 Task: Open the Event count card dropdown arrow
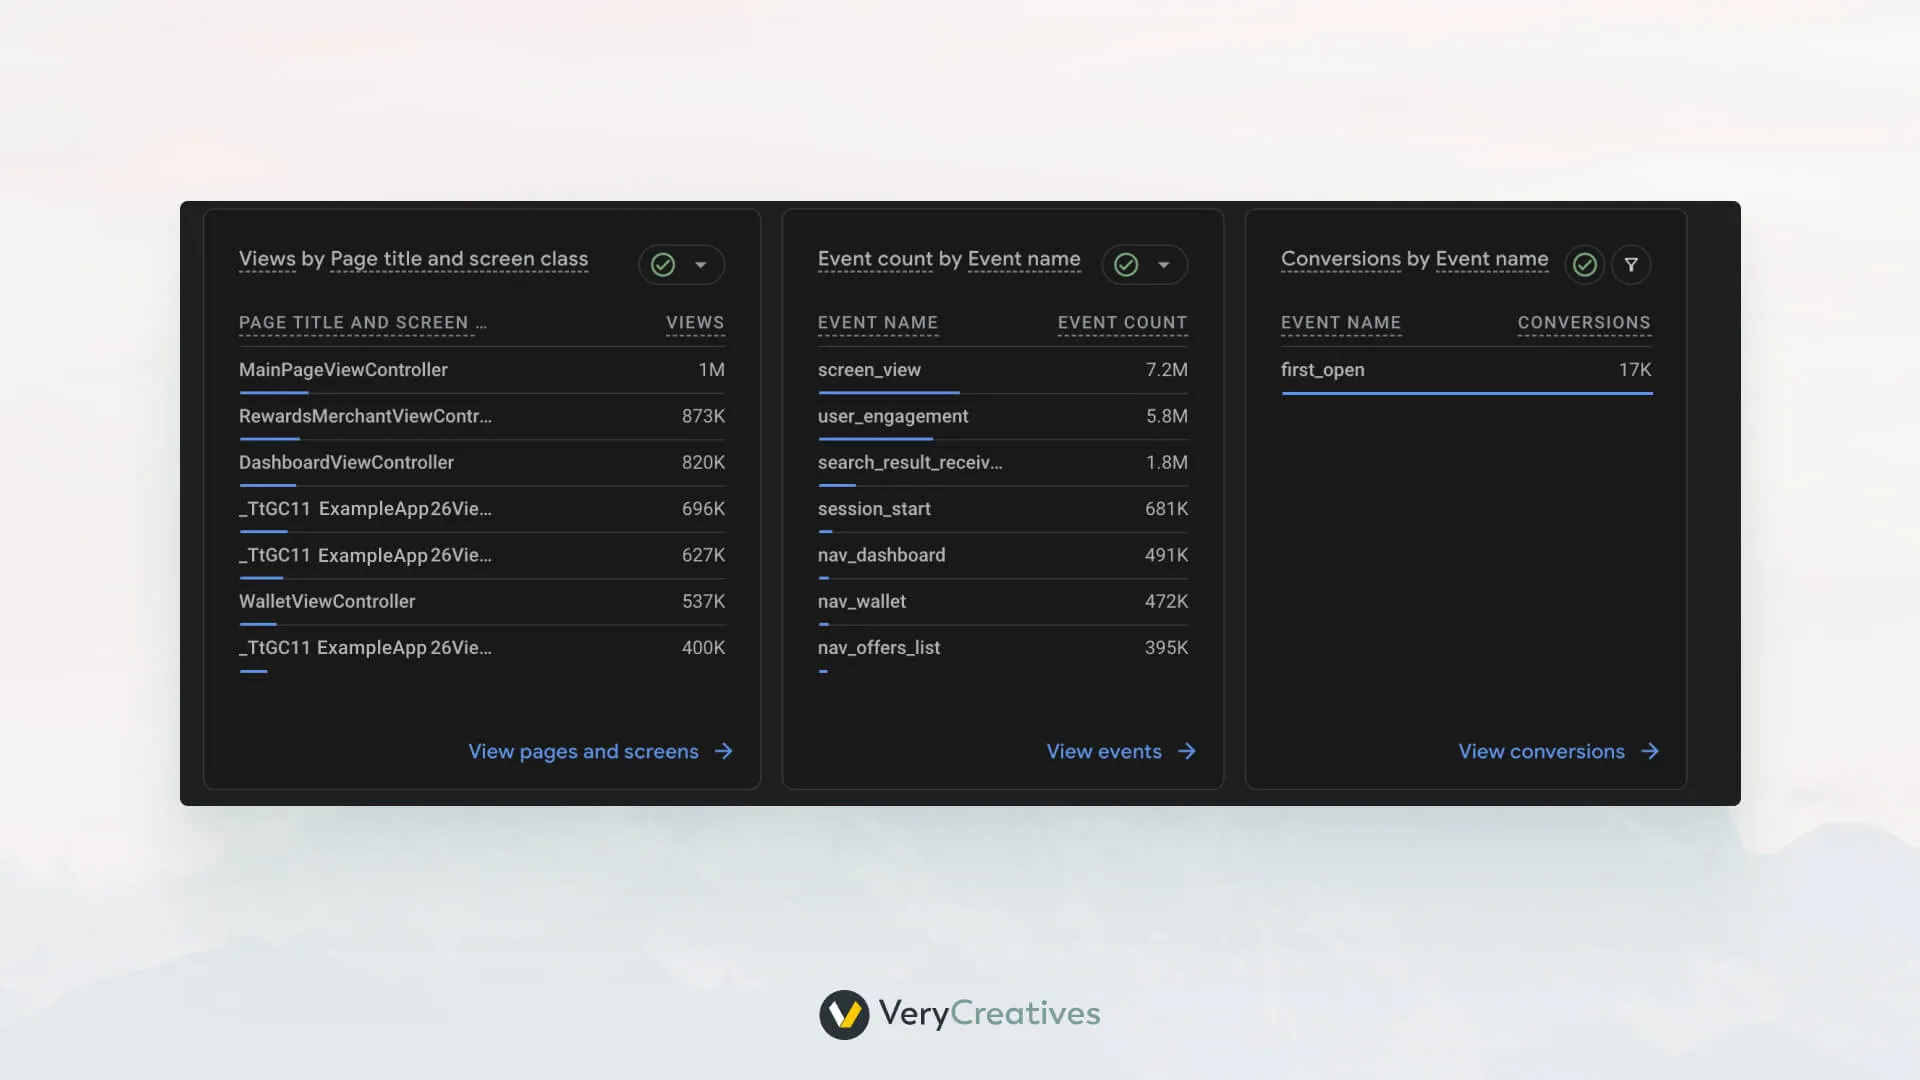1163,265
